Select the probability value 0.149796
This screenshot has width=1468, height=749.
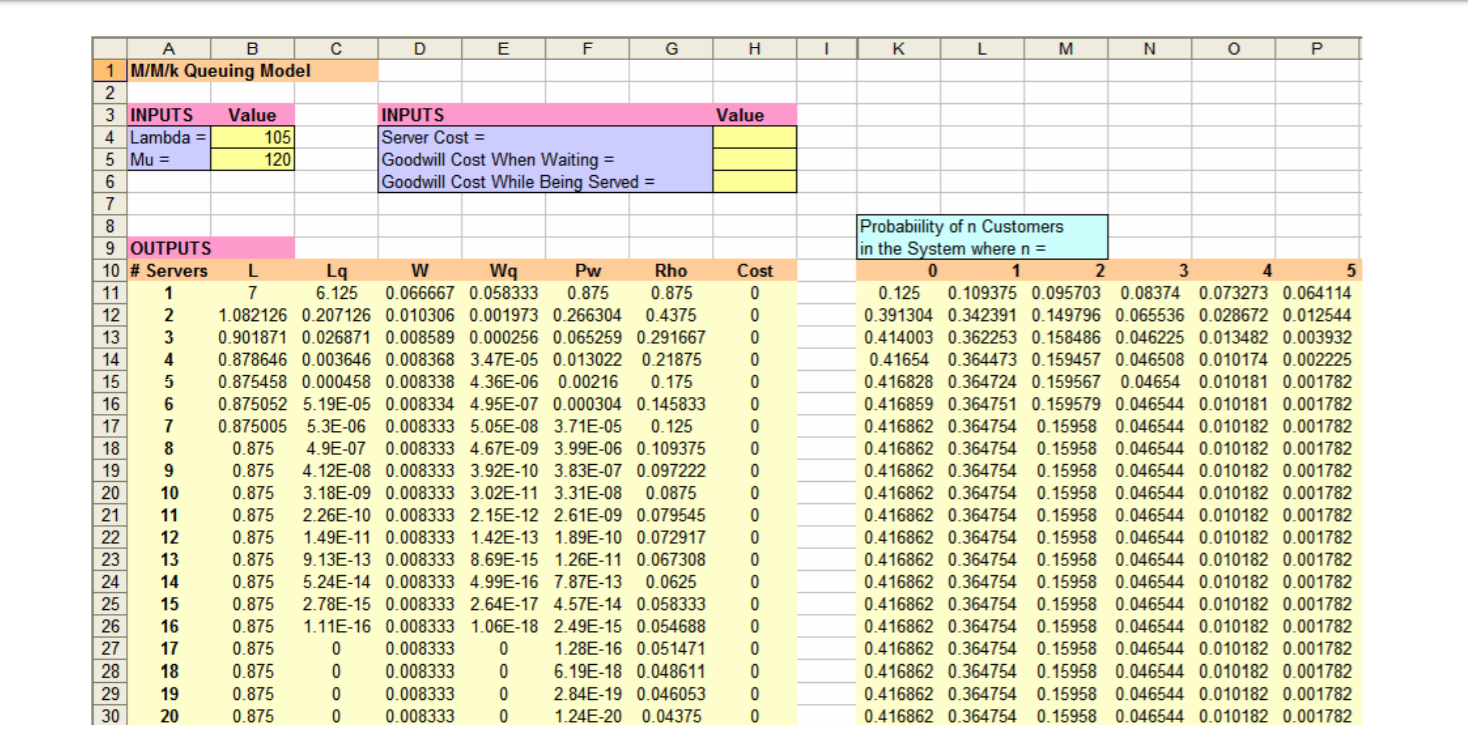coord(1066,315)
